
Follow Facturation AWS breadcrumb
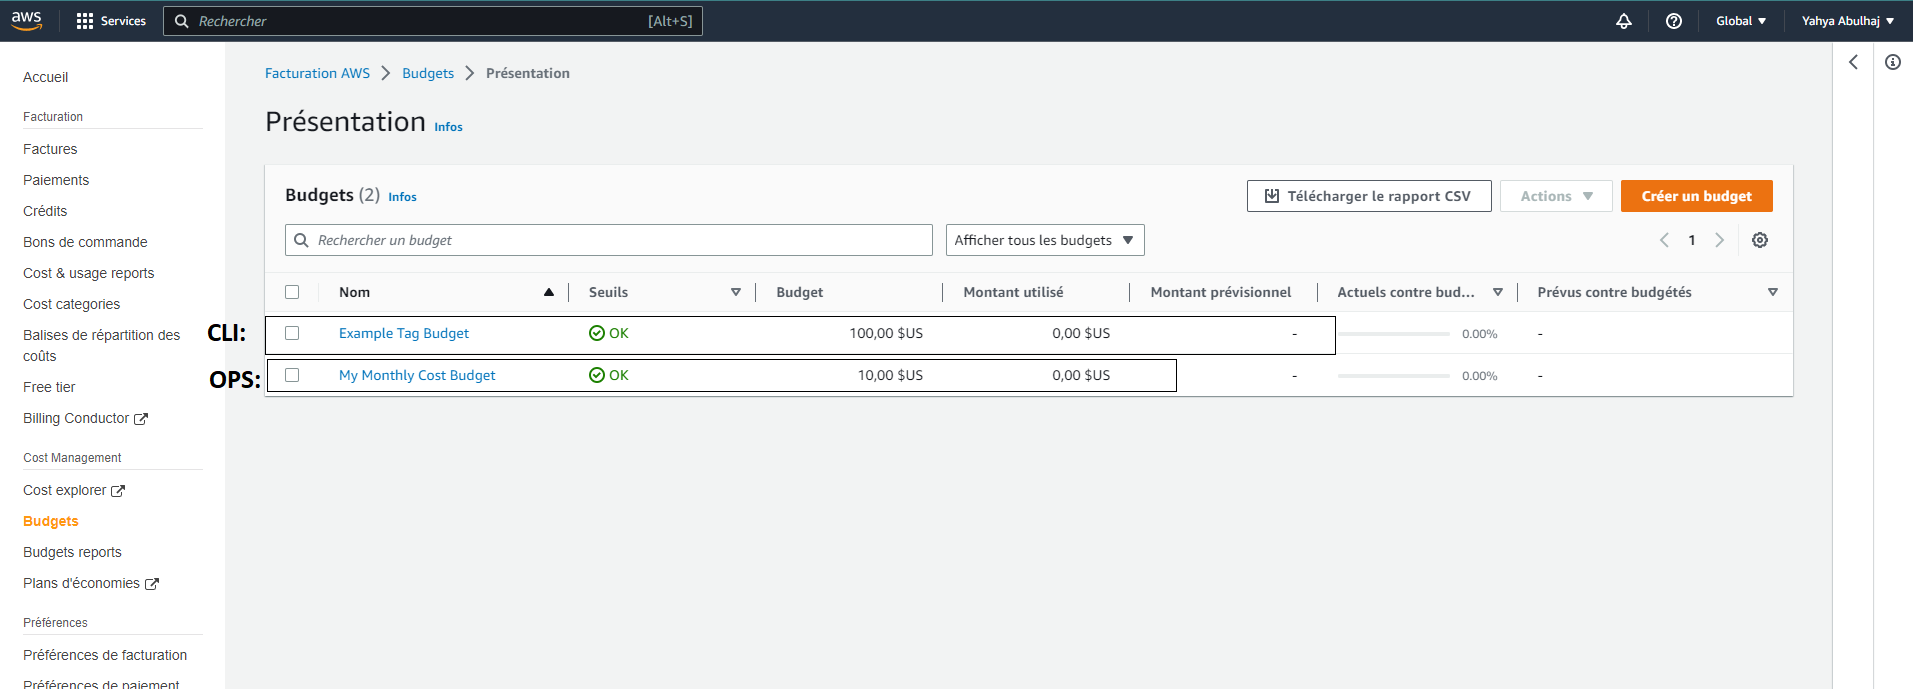[x=317, y=73]
